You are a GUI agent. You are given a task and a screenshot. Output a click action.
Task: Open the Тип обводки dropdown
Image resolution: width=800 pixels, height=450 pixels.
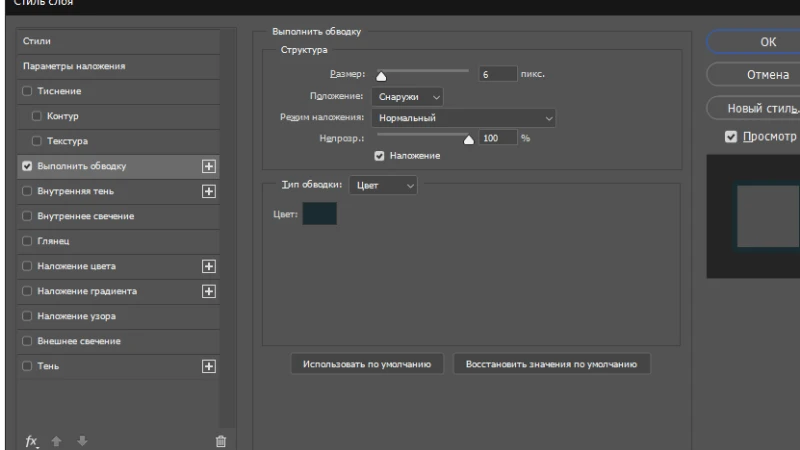click(x=383, y=185)
